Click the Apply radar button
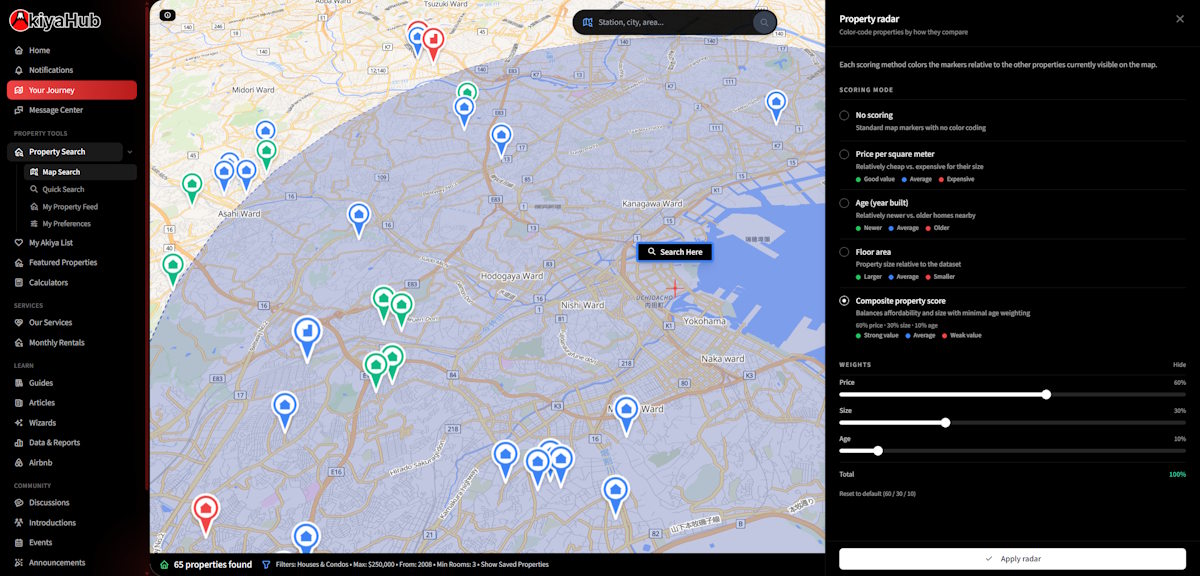This screenshot has height=576, width=1200. pyautogui.click(x=1012, y=559)
